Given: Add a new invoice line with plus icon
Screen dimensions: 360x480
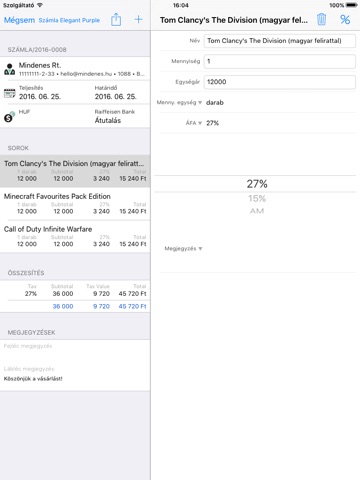Looking at the screenshot, I should point(138,20).
